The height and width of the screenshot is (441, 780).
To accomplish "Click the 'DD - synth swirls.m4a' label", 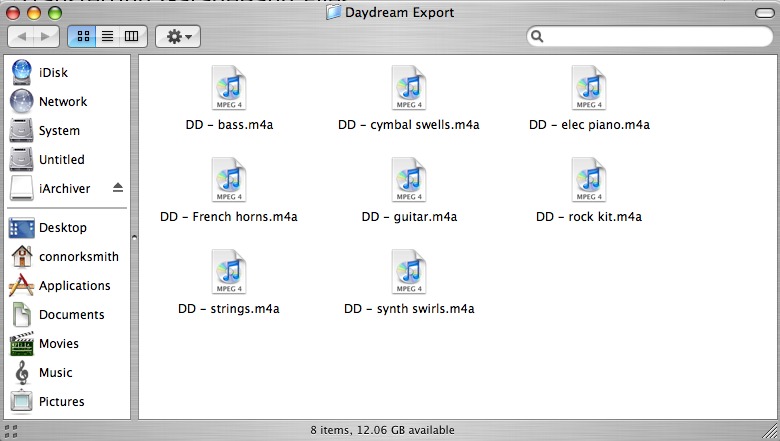I will (409, 309).
